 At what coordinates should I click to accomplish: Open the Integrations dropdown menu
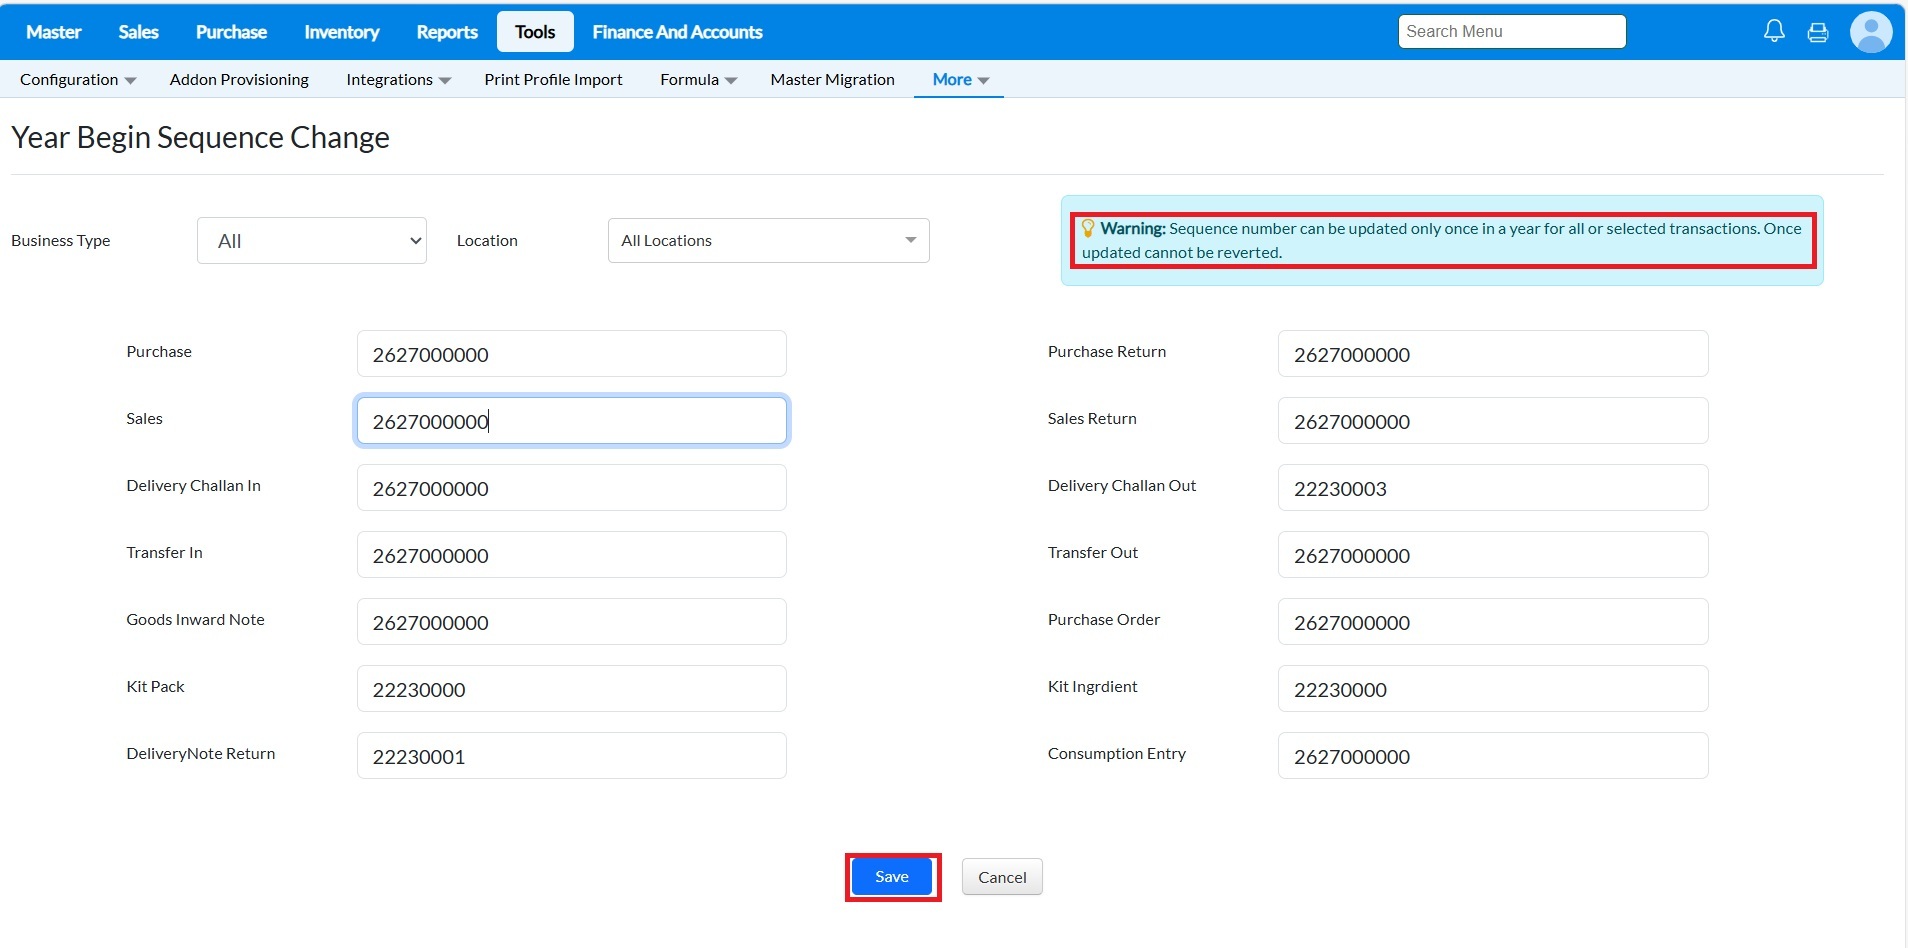pos(398,80)
